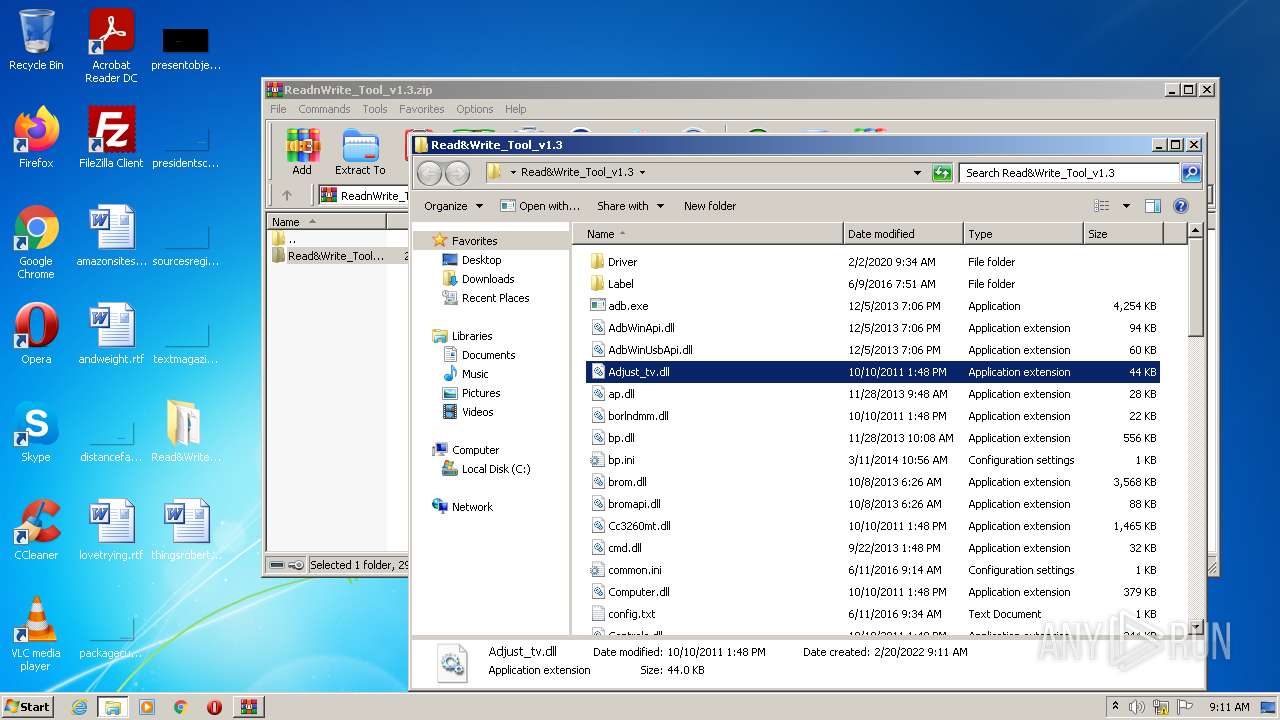Select the lovetrying.rtf desktop file
Viewport: 1280px width, 720px height.
pos(111,530)
